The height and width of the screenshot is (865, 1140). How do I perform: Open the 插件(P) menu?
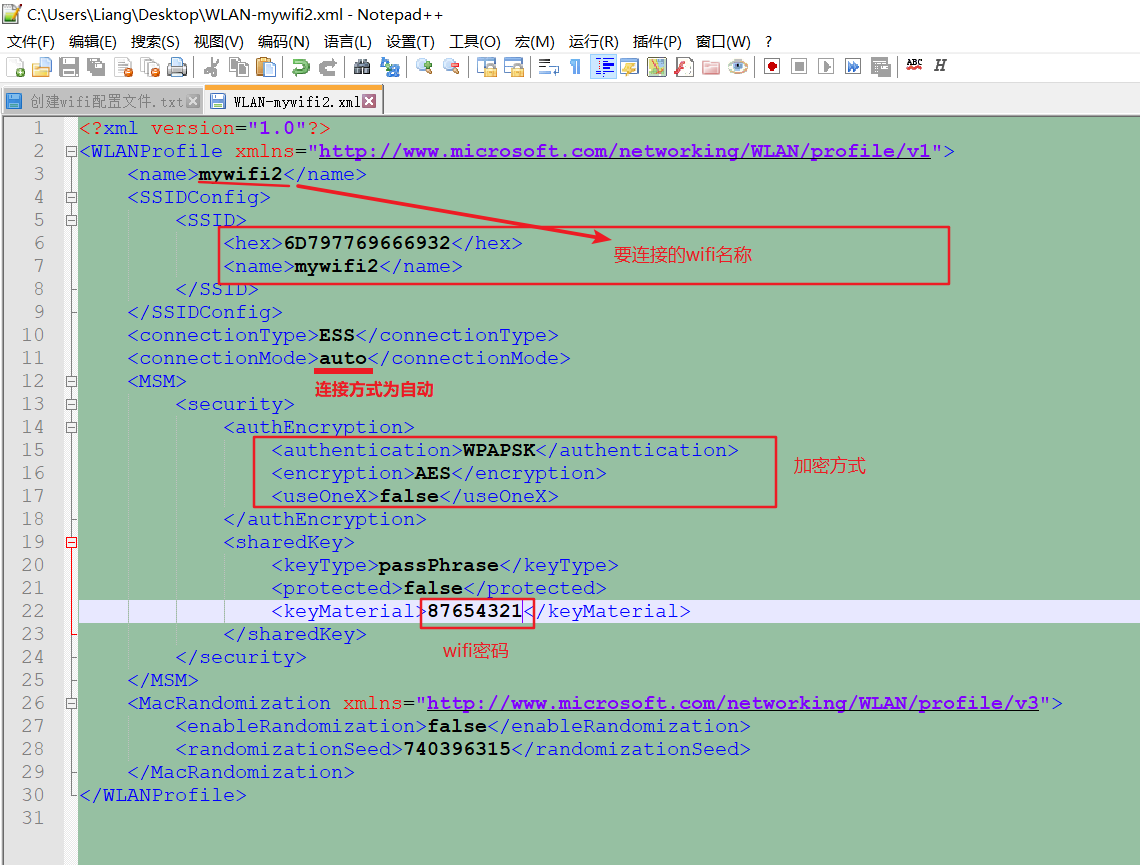coord(656,42)
